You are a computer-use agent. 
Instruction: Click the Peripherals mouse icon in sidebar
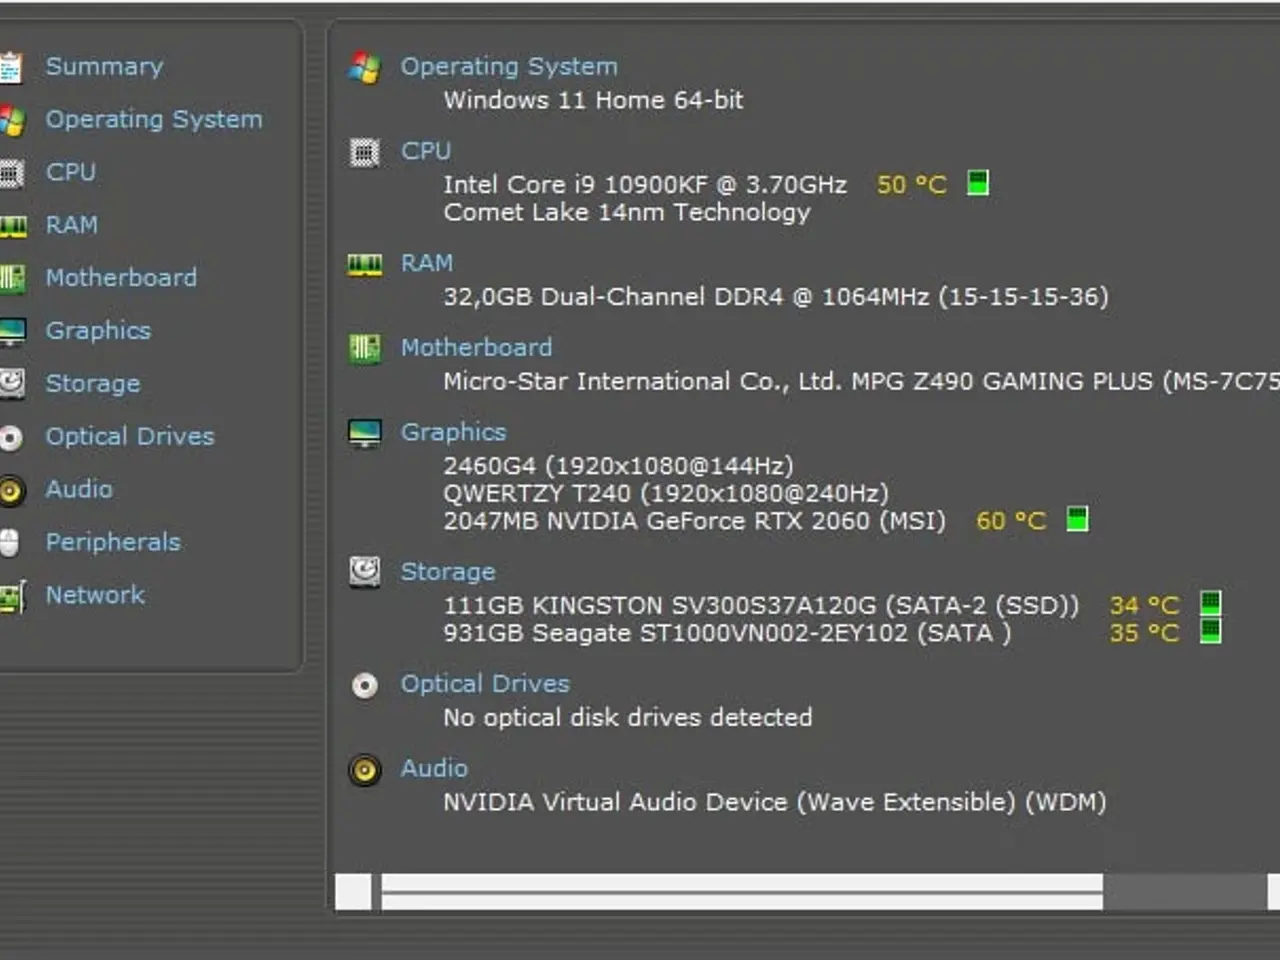(10, 542)
